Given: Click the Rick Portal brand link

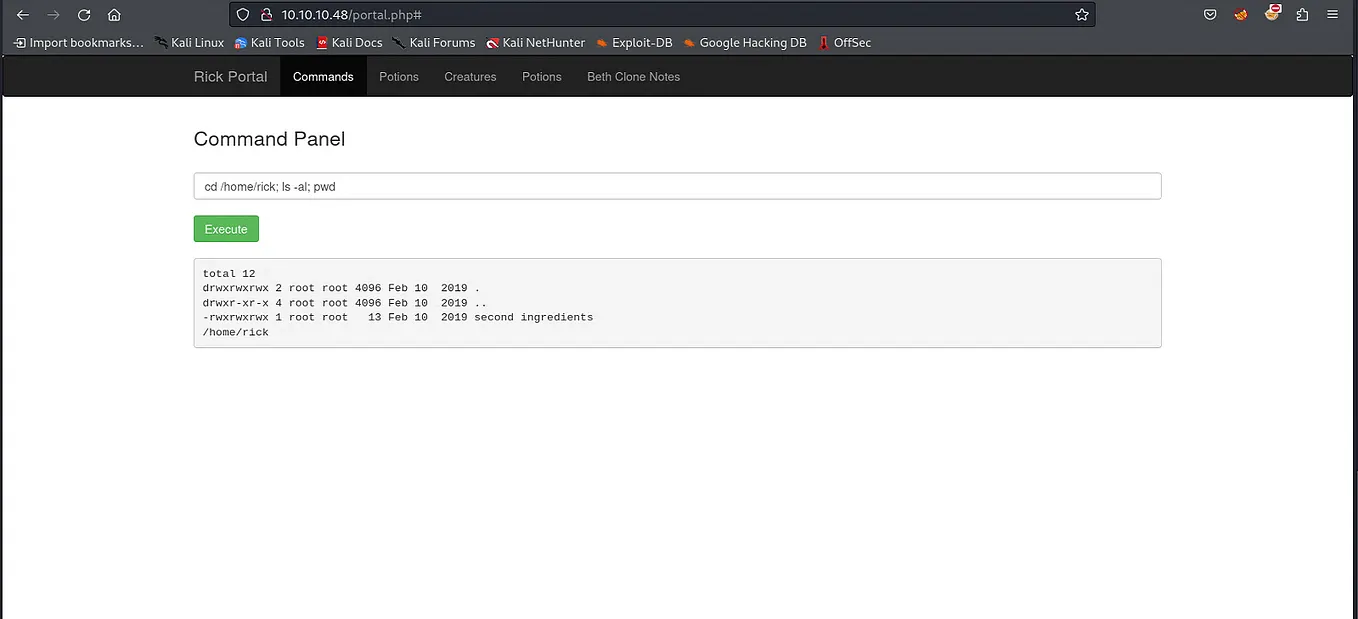Looking at the screenshot, I should point(229,76).
